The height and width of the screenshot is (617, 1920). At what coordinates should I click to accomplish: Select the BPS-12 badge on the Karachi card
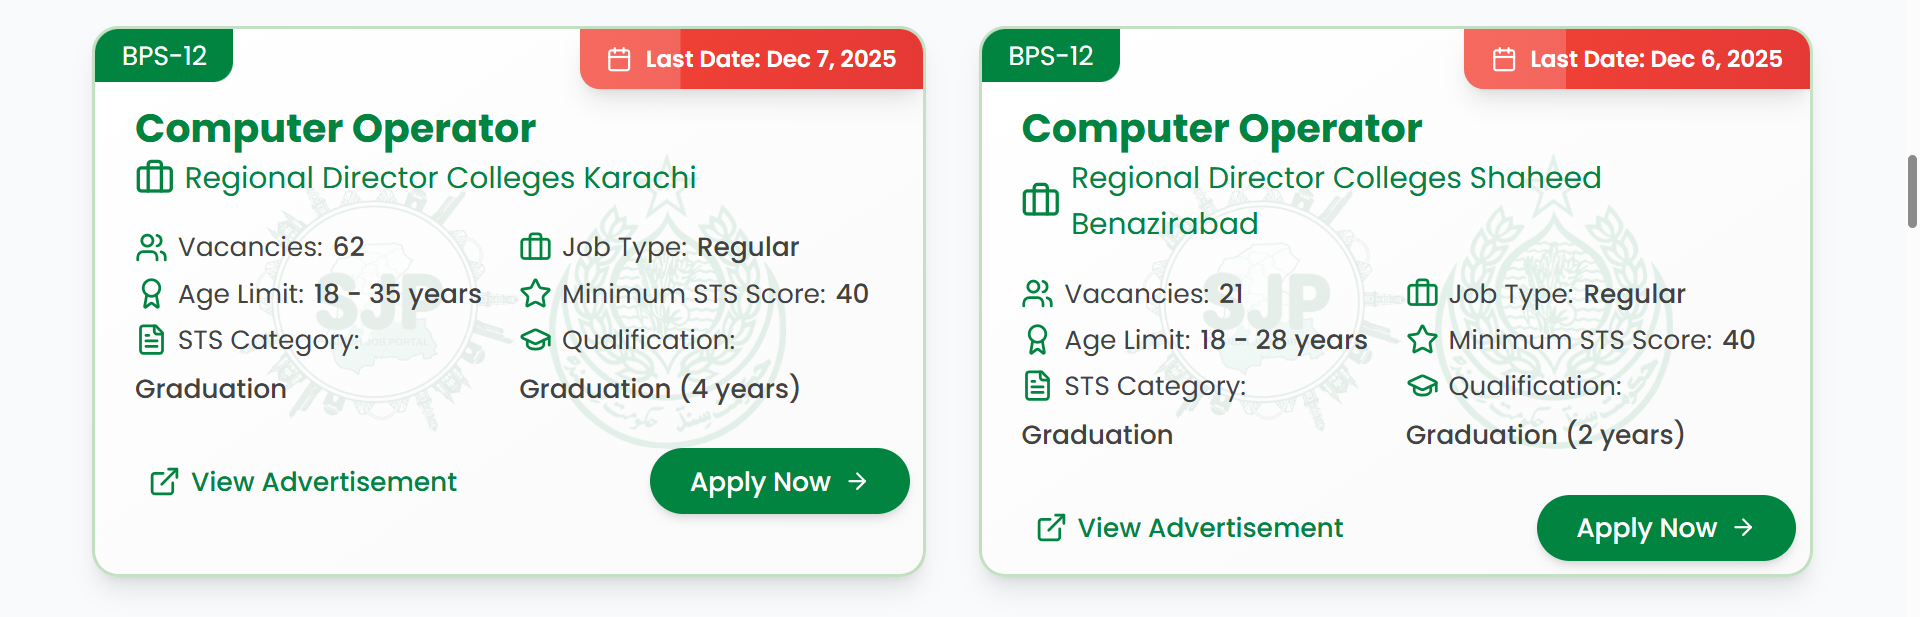pyautogui.click(x=163, y=56)
